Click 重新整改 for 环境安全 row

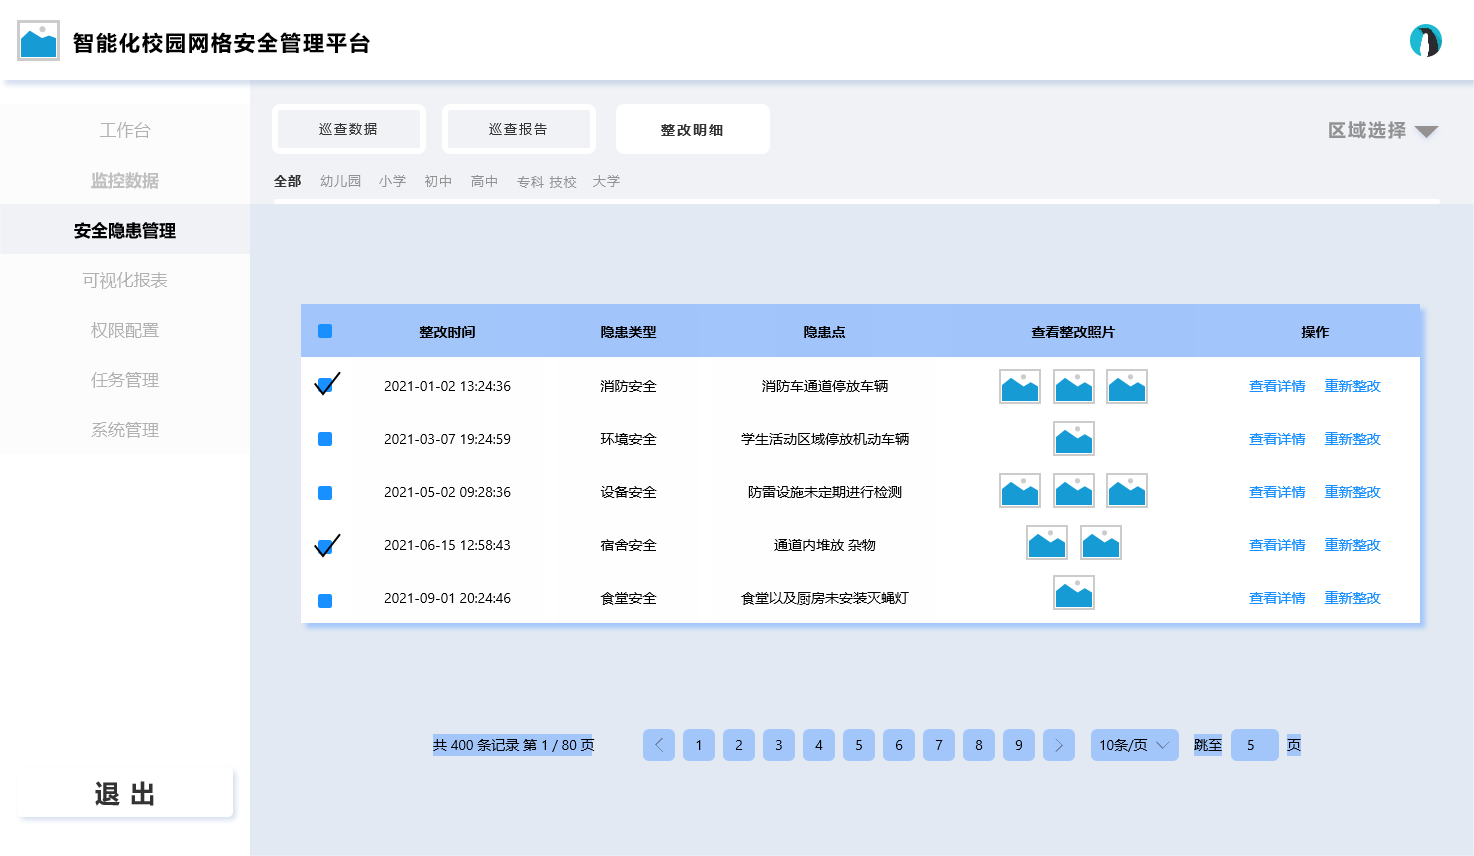(x=1353, y=439)
